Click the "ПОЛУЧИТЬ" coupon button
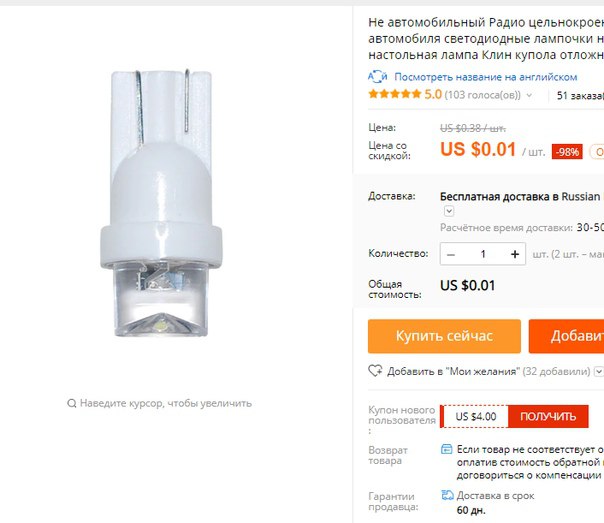The width and height of the screenshot is (604, 523). point(548,416)
